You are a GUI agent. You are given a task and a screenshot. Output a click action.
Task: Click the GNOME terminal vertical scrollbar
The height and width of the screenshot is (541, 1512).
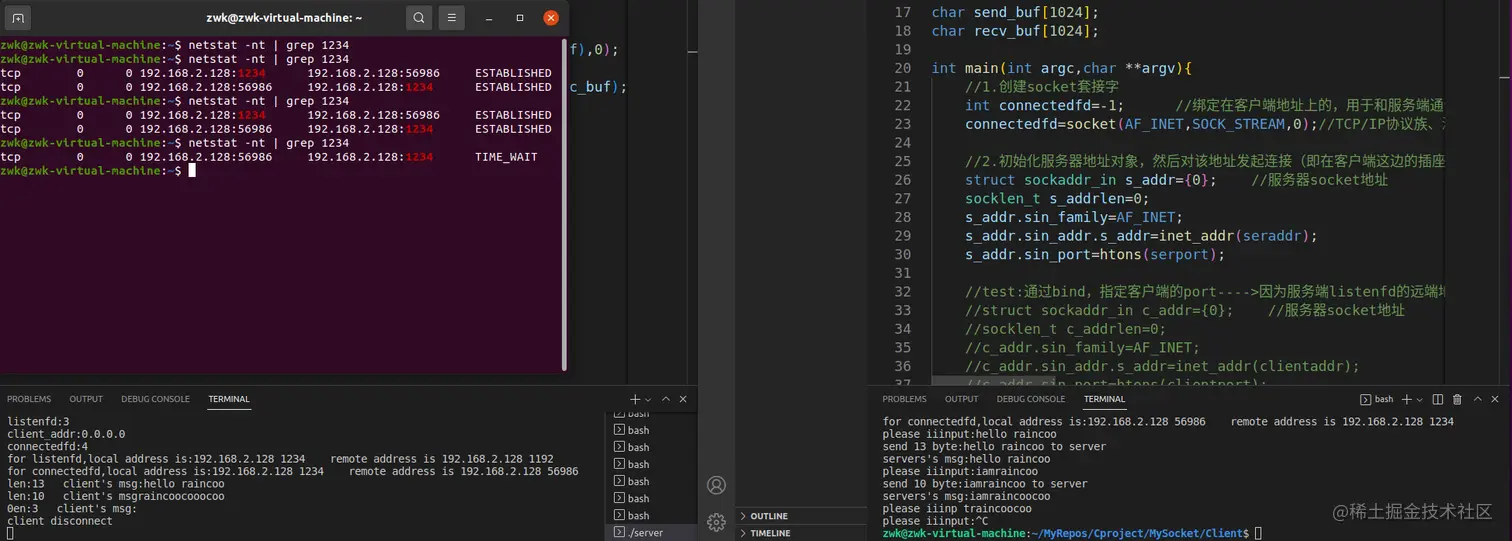pos(565,203)
